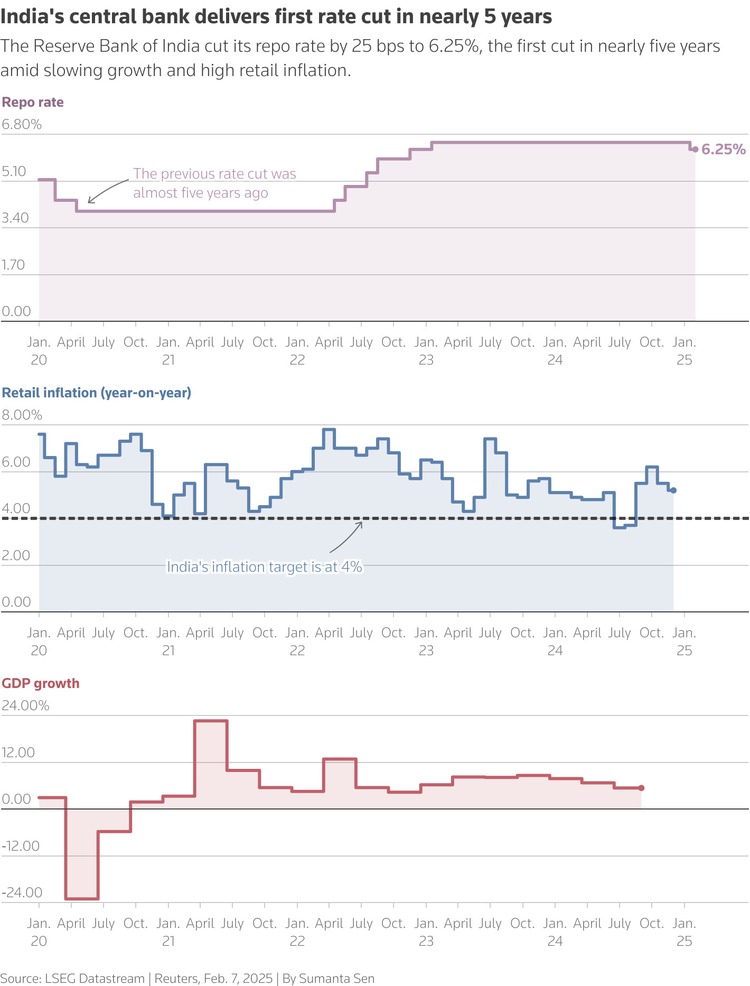Image resolution: width=750 pixels, height=986 pixels.
Task: Click the GDP growth peak above 12.00
Action: [x=210, y=721]
